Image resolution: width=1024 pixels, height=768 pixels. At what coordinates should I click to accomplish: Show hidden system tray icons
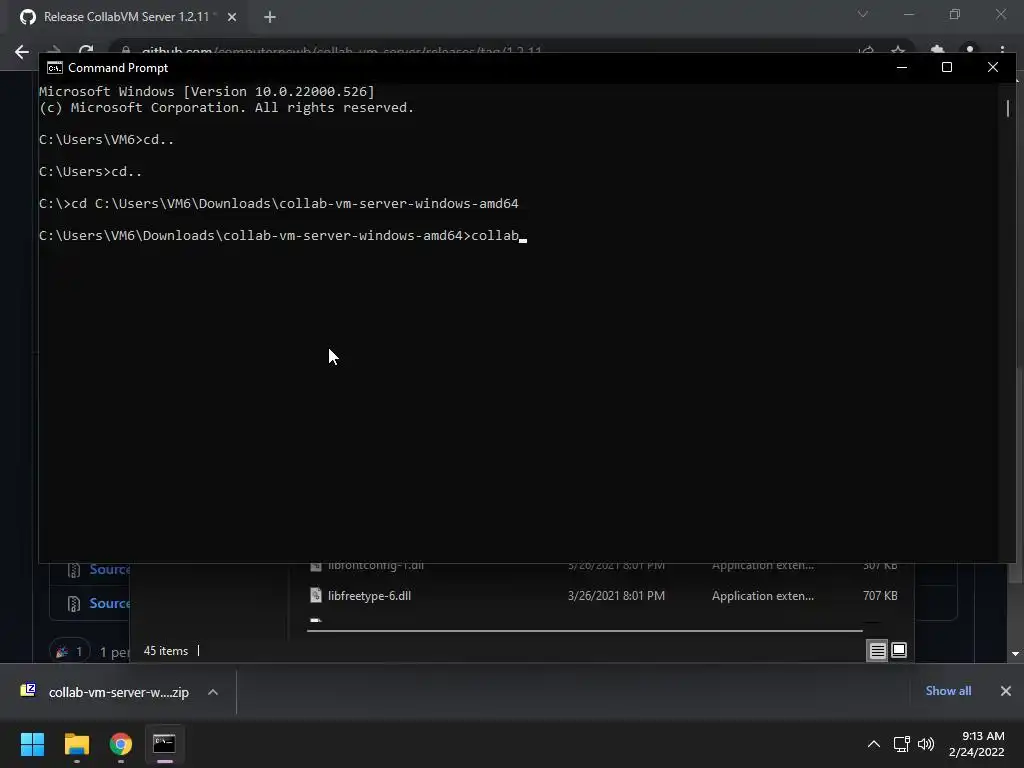[x=873, y=744]
